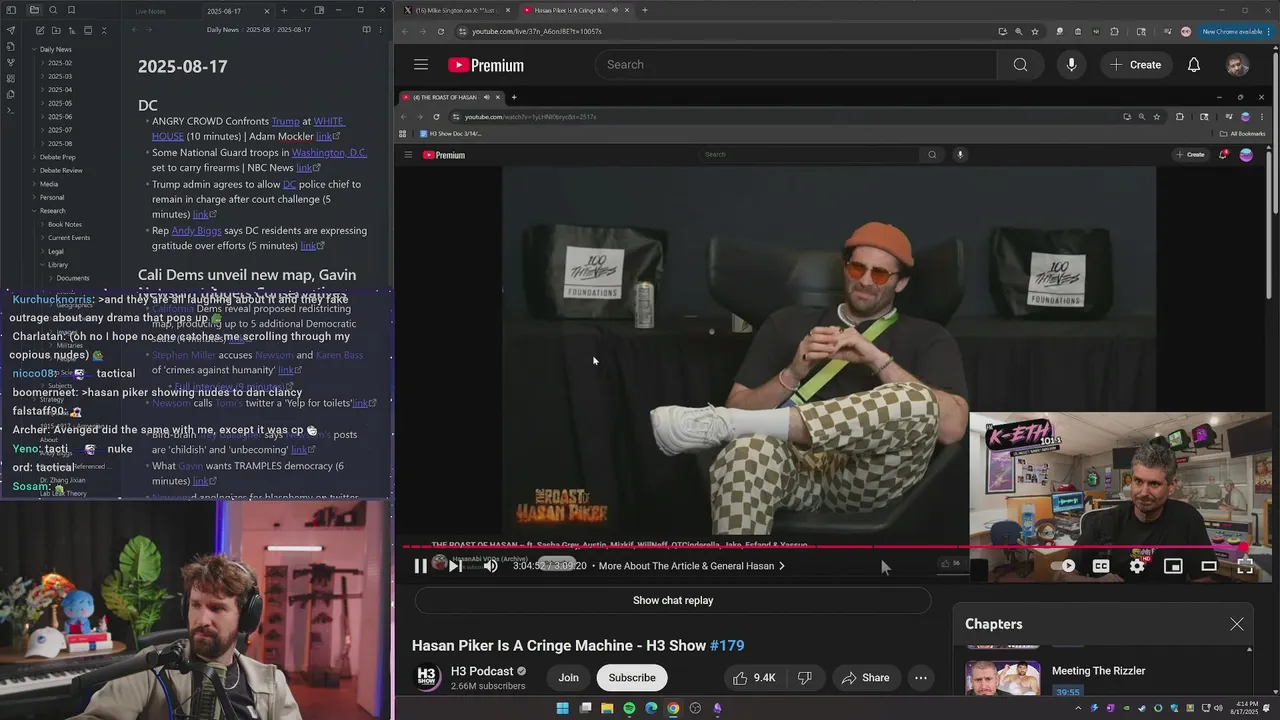Open chapter More About The Article chevron
Screen dimensions: 1280x720
click(x=782, y=566)
